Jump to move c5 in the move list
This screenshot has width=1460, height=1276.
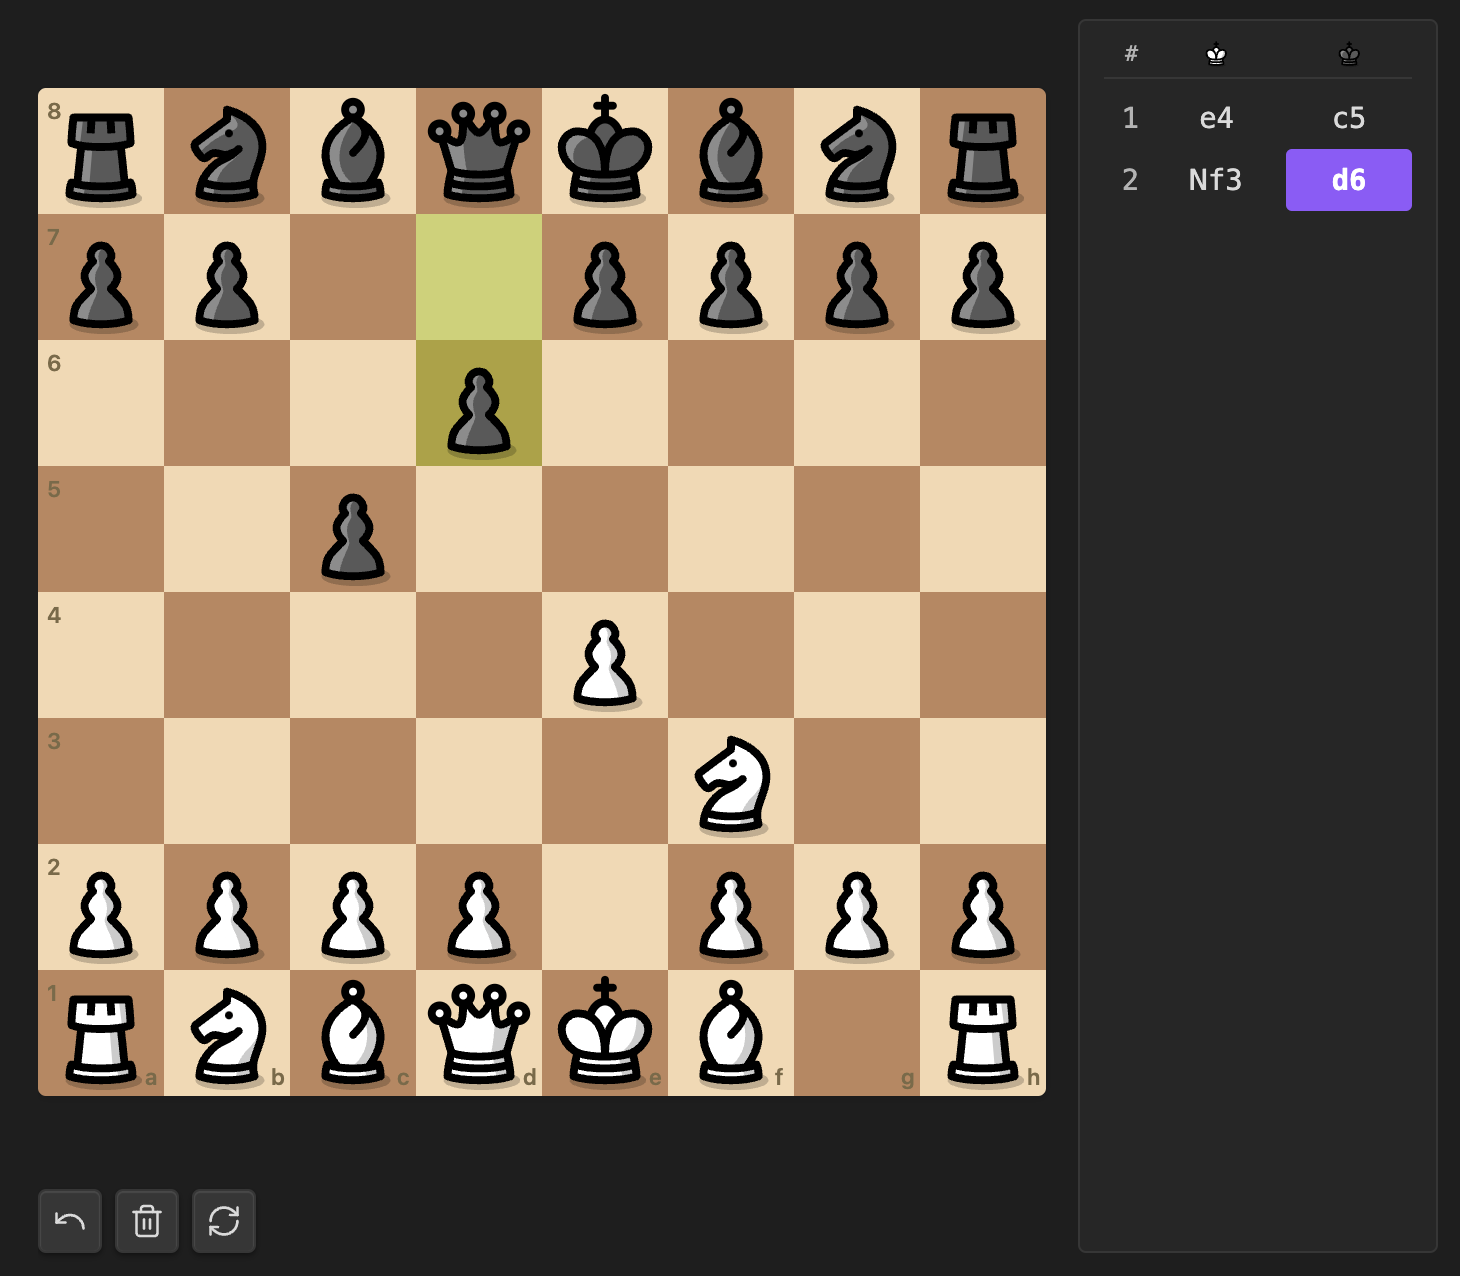(1349, 118)
